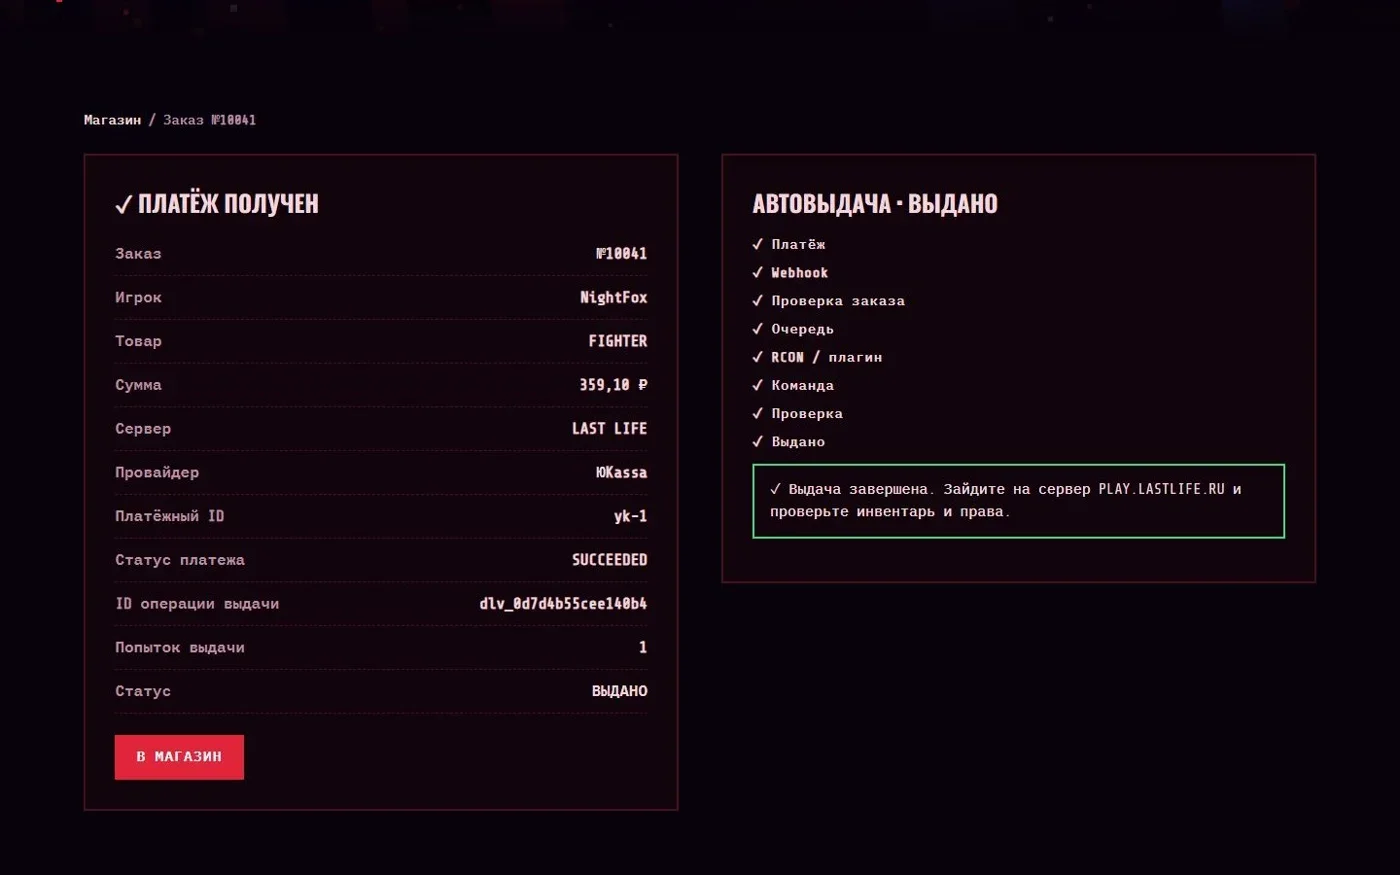The height and width of the screenshot is (875, 1400).
Task: Open the 'Магазин' breadcrumb link
Action: (x=112, y=120)
